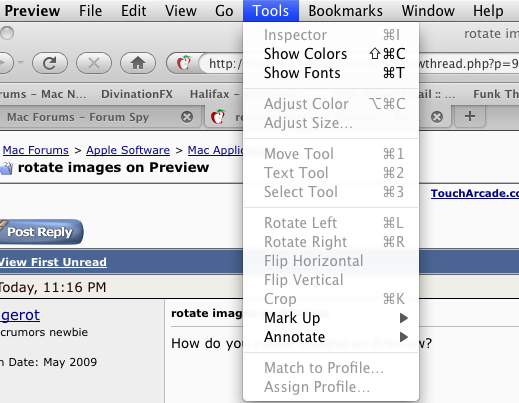
Task: Open the Preview application menu
Action: [x=32, y=11]
